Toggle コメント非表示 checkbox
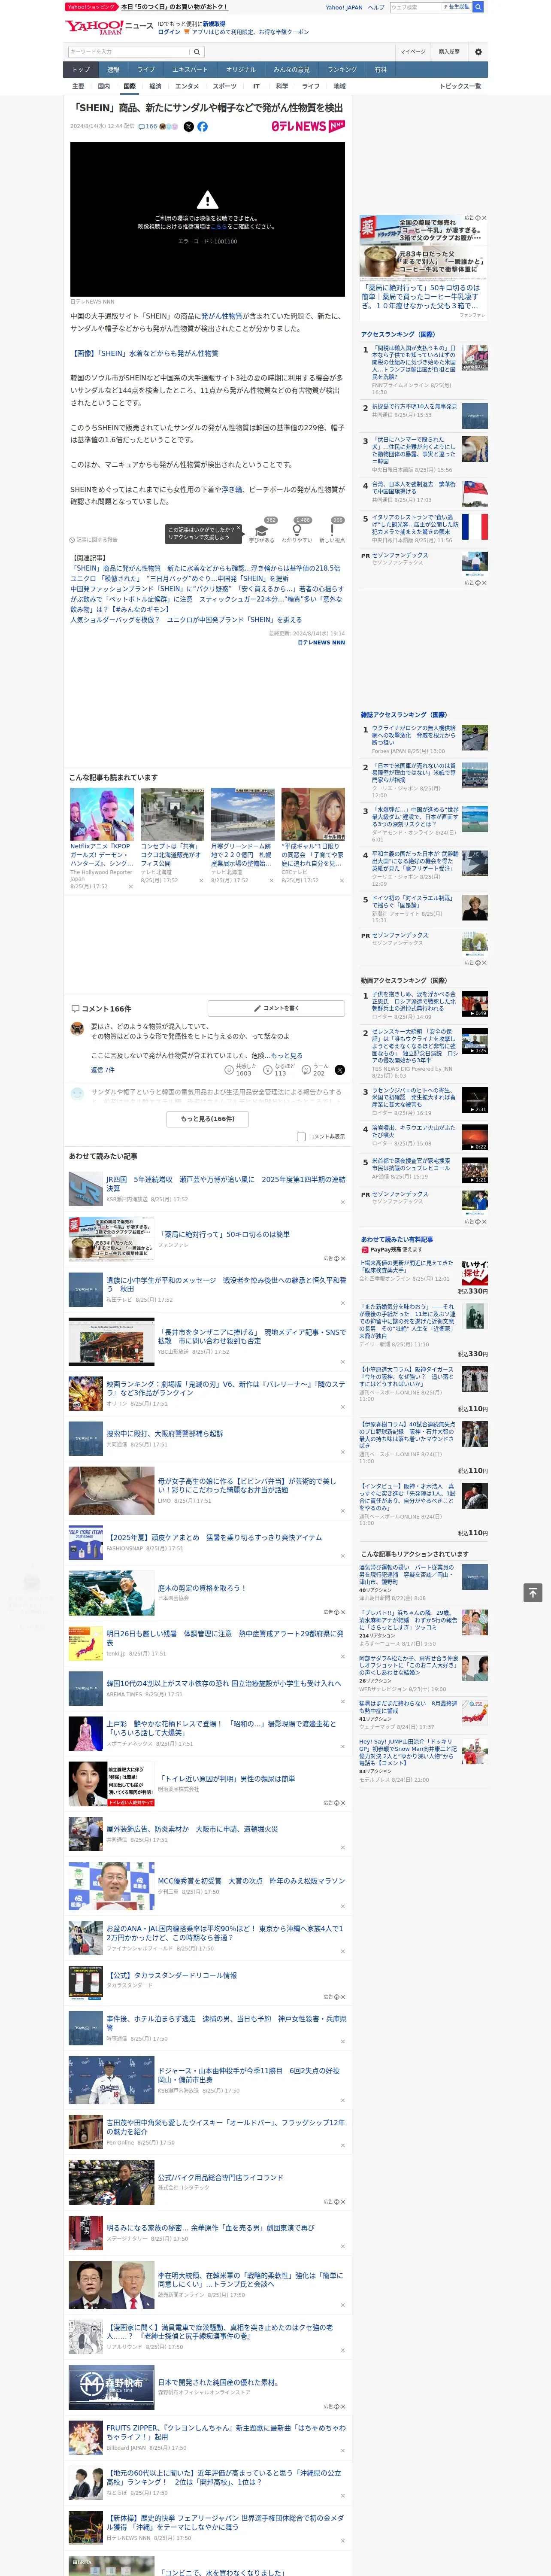 (301, 1137)
